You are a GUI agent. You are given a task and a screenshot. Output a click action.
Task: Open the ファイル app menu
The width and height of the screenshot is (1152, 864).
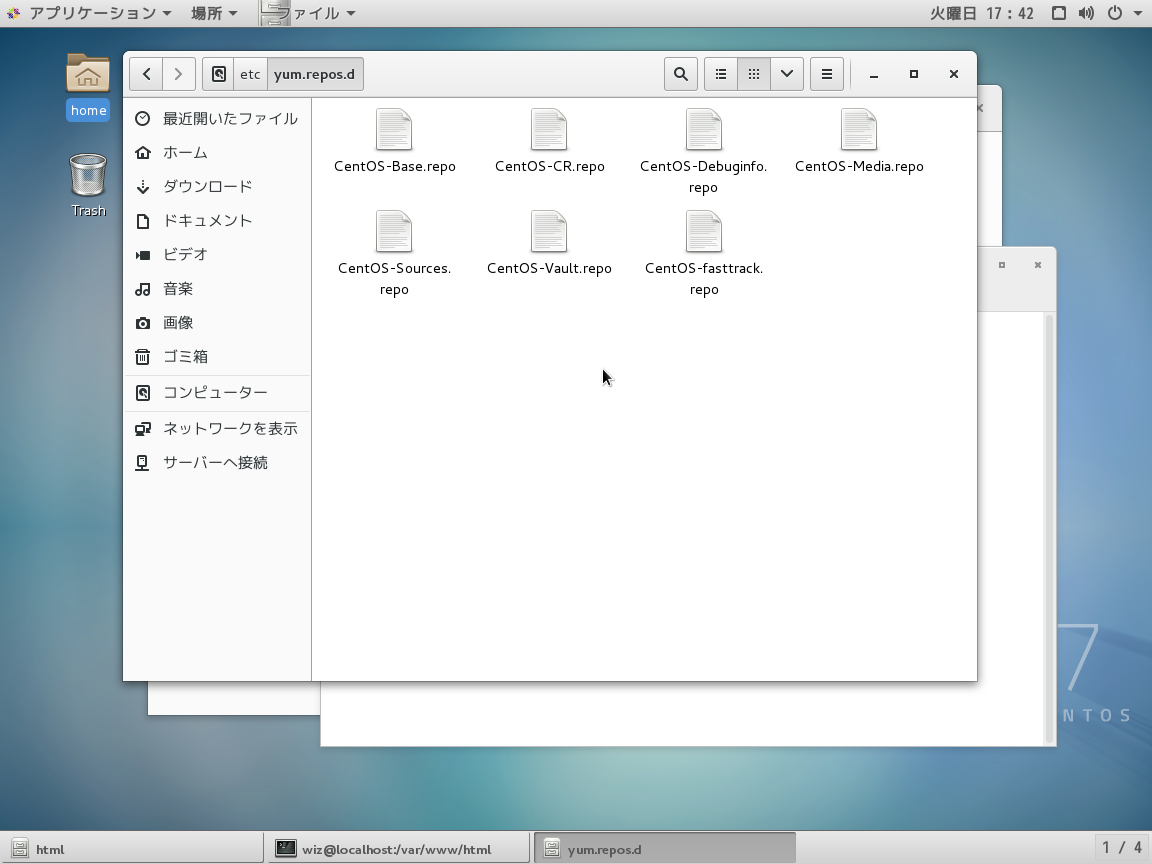309,13
